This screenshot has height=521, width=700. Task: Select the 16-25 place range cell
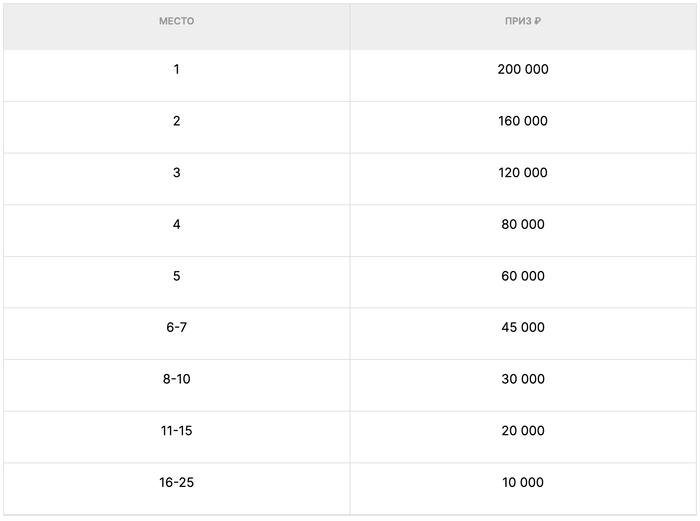coord(176,483)
